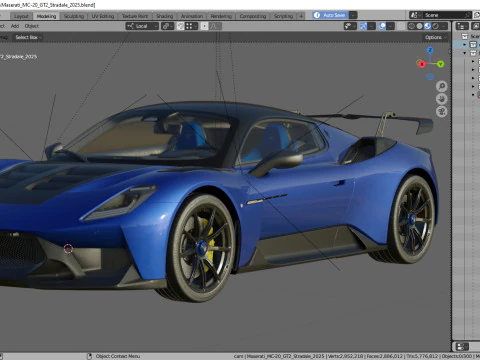The image size is (480, 360).
Task: Open the gizmo options dropdown arrow
Action: (372, 26)
